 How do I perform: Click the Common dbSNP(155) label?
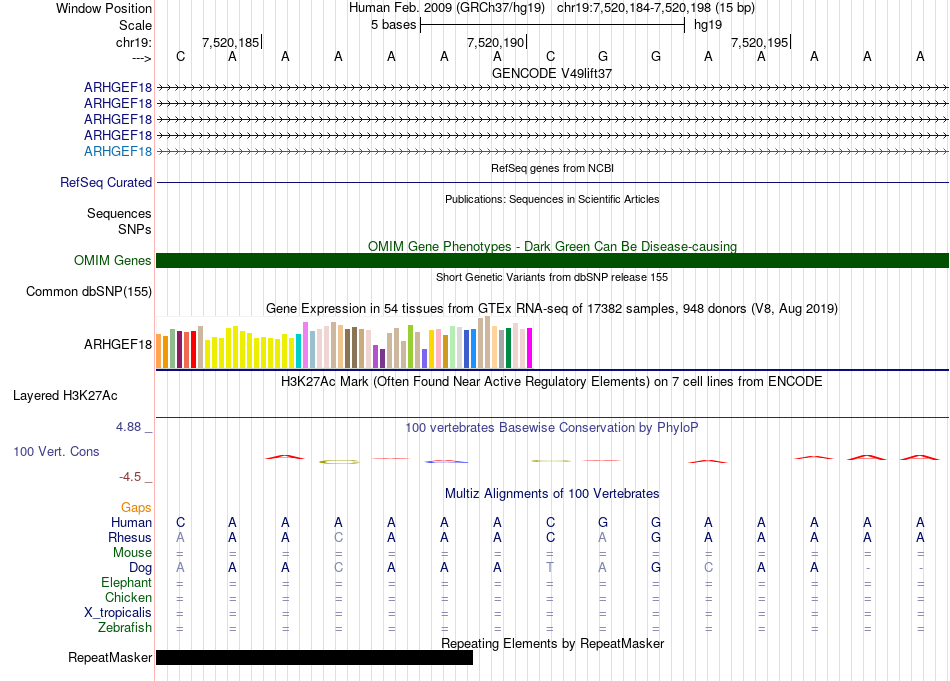tap(88, 291)
